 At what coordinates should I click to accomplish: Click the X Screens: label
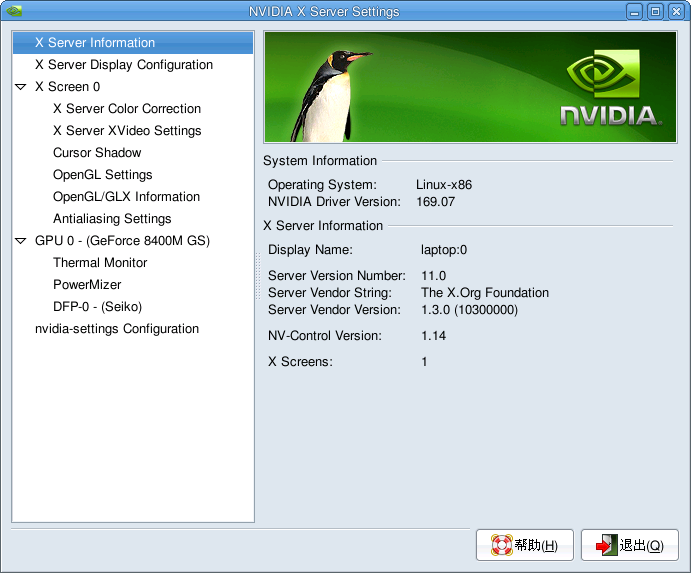pos(300,362)
